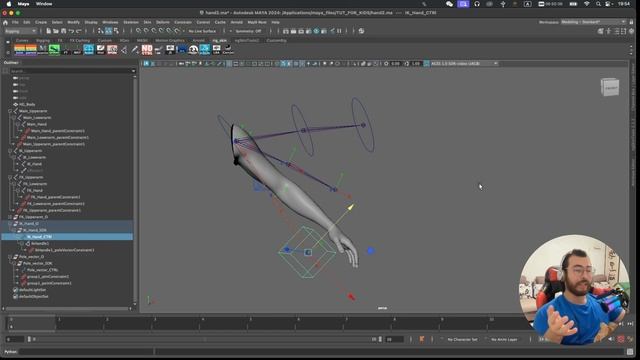This screenshot has height=360, width=640.
Task: Open the Deform menu
Action: click(162, 22)
